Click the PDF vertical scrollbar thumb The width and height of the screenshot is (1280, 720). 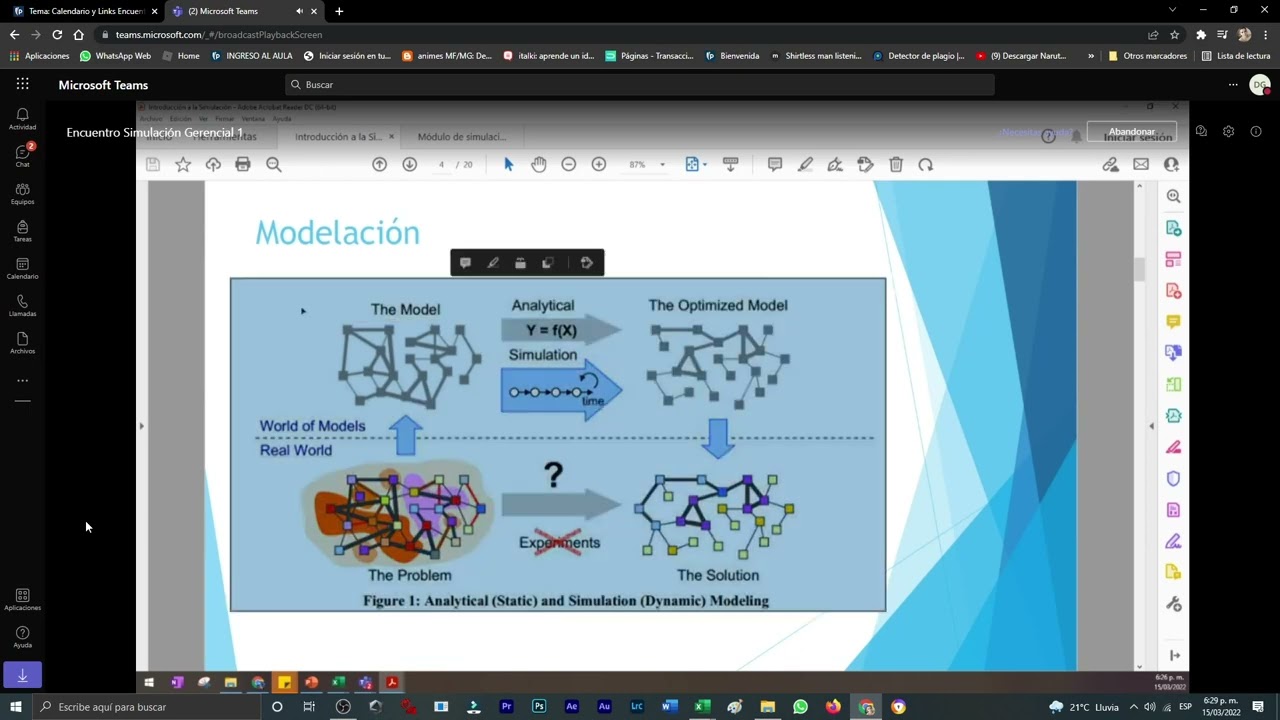point(1139,269)
